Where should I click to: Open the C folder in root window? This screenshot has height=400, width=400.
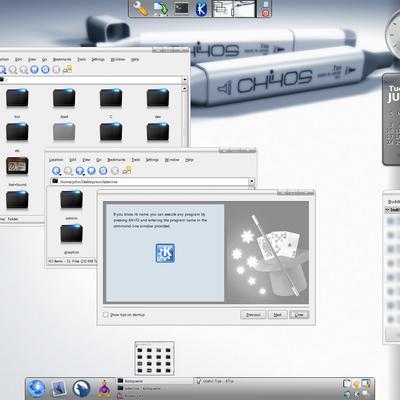(x=111, y=98)
